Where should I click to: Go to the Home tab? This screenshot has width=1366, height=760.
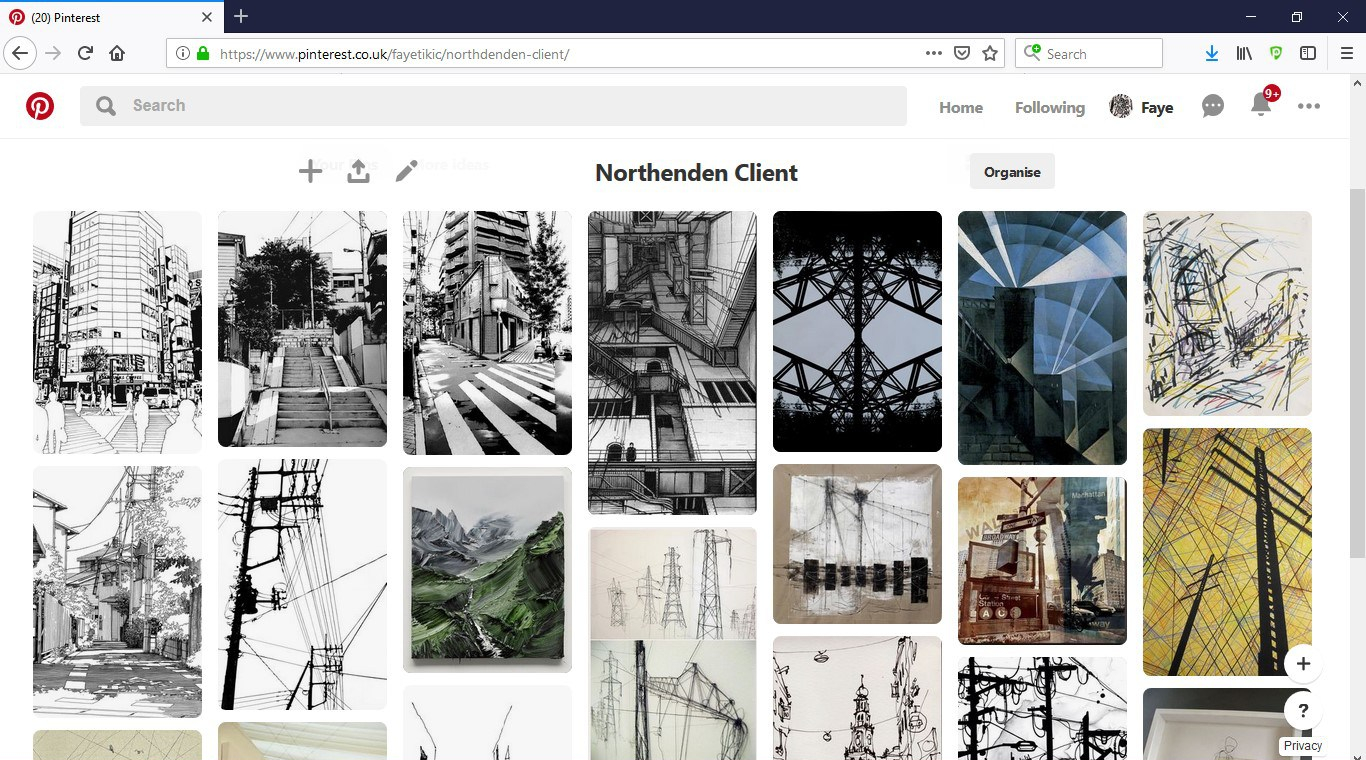(x=961, y=107)
